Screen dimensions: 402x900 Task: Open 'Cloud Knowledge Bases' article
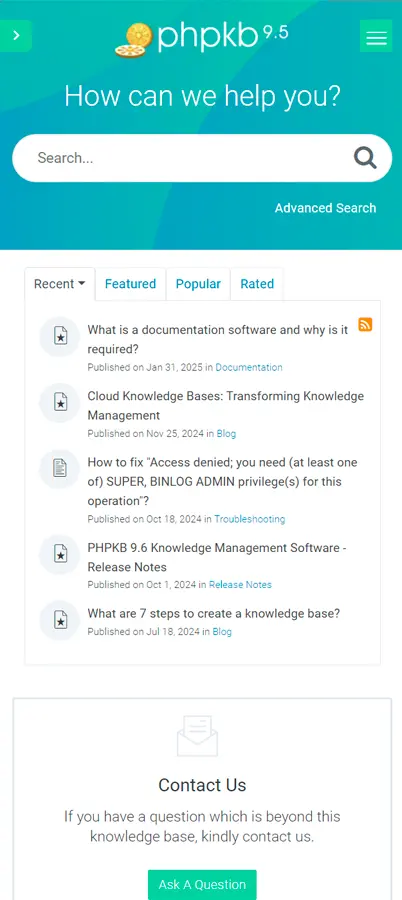(226, 406)
